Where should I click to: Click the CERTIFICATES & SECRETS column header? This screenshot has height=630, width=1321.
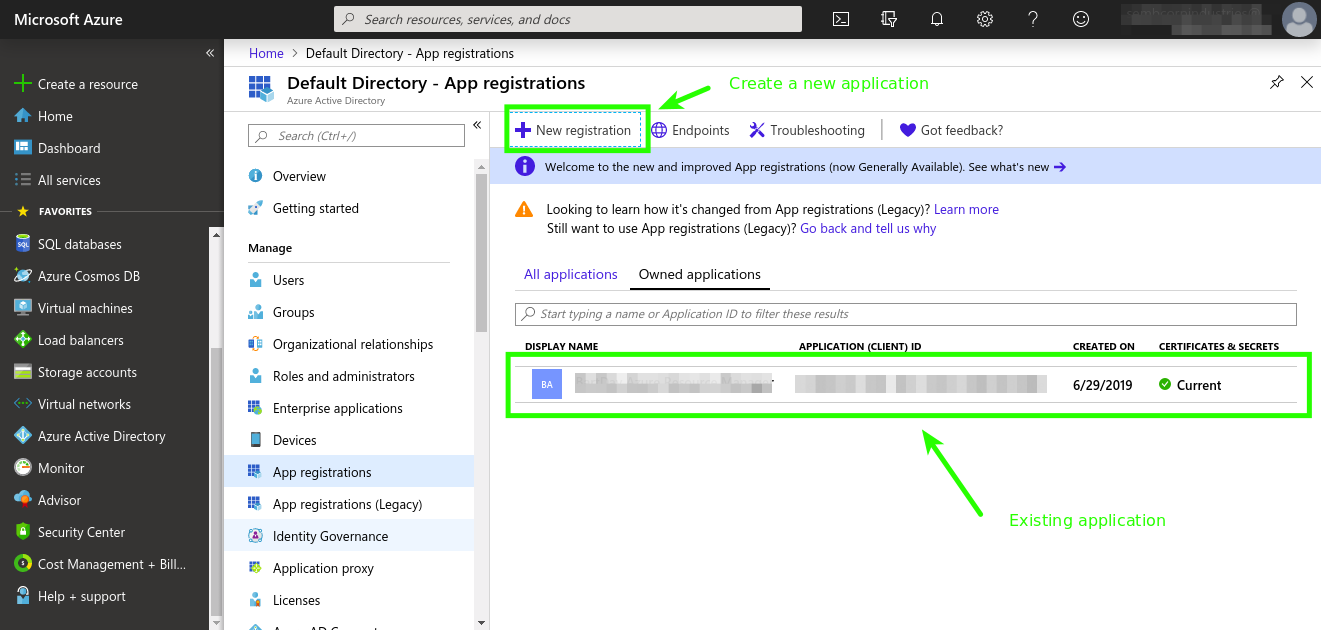[1219, 347]
